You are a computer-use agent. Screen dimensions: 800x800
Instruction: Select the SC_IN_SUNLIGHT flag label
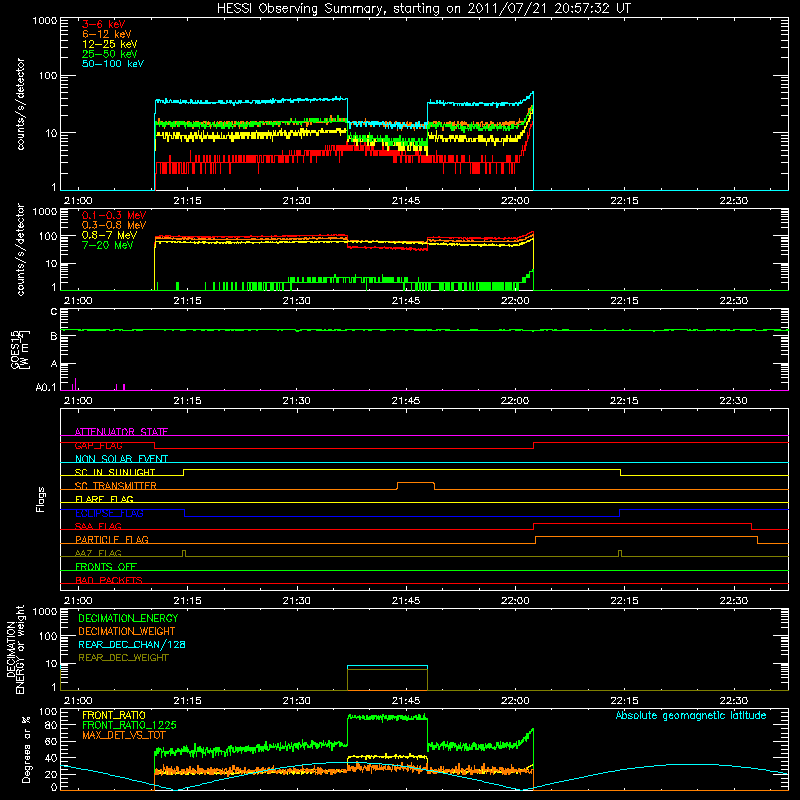pos(115,472)
